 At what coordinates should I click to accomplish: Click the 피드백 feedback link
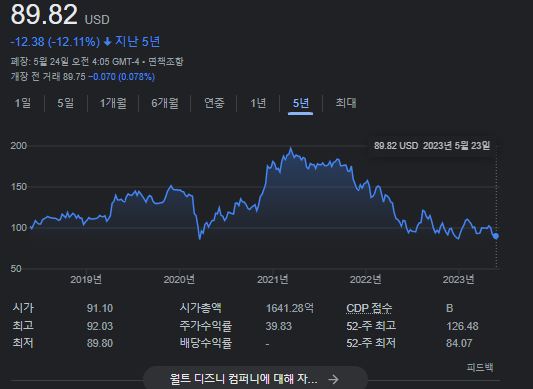pyautogui.click(x=480, y=367)
